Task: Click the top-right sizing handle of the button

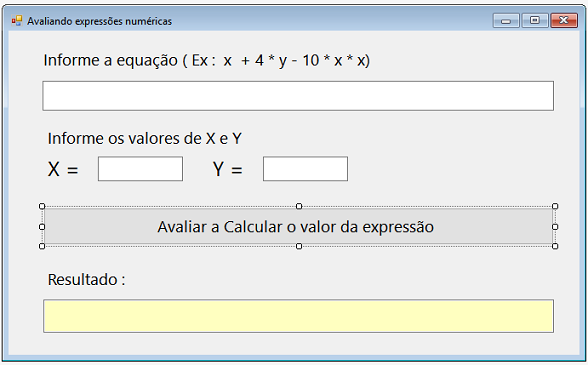Action: pyautogui.click(x=555, y=206)
